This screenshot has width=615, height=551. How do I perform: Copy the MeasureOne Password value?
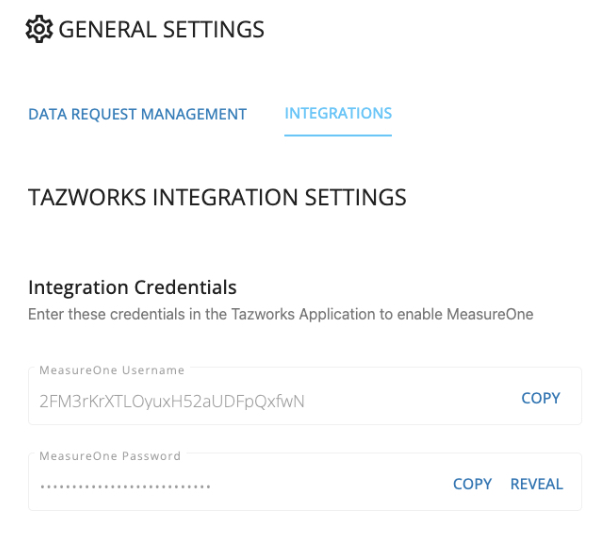point(472,484)
